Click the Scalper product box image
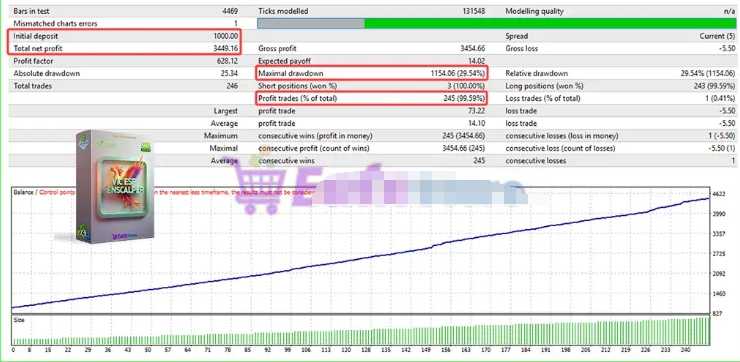Viewport: 740px width, 362px height. [x=116, y=187]
